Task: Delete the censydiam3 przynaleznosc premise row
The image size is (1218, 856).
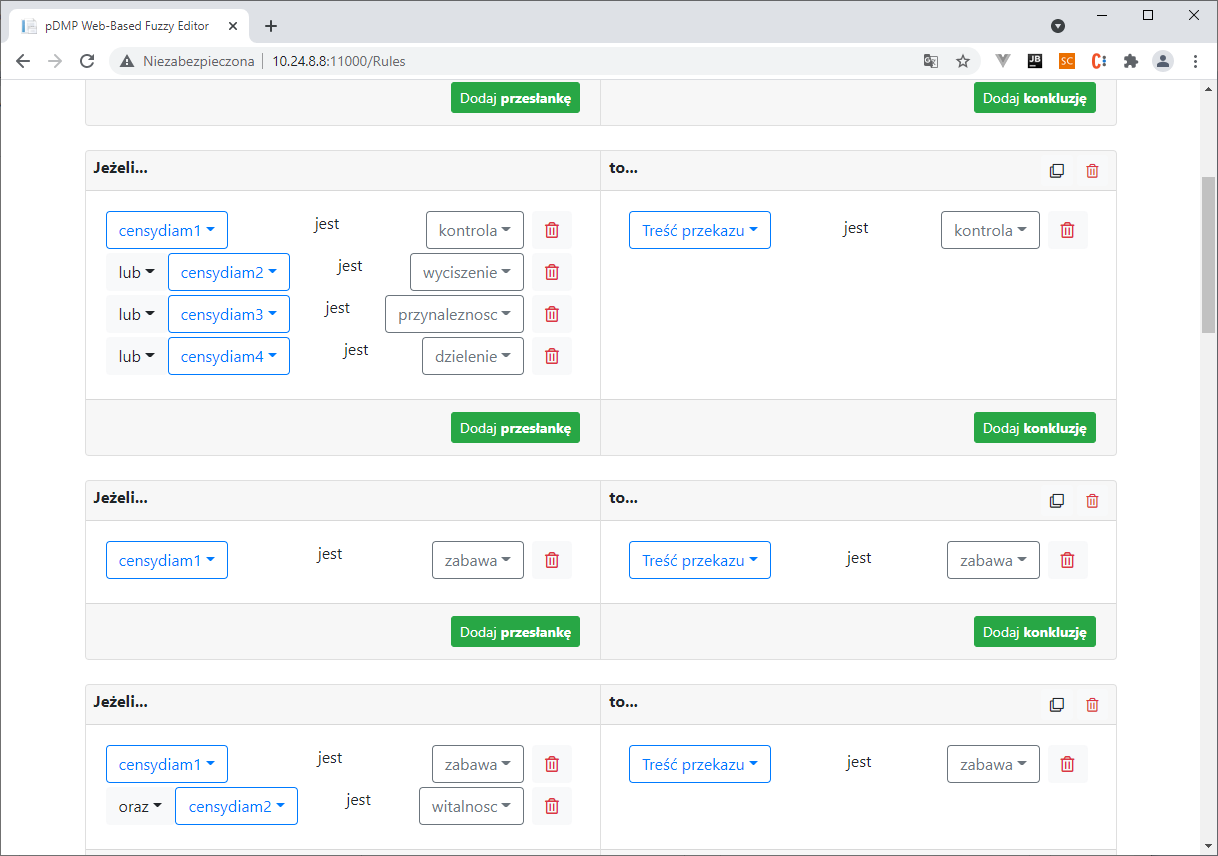Action: [551, 314]
